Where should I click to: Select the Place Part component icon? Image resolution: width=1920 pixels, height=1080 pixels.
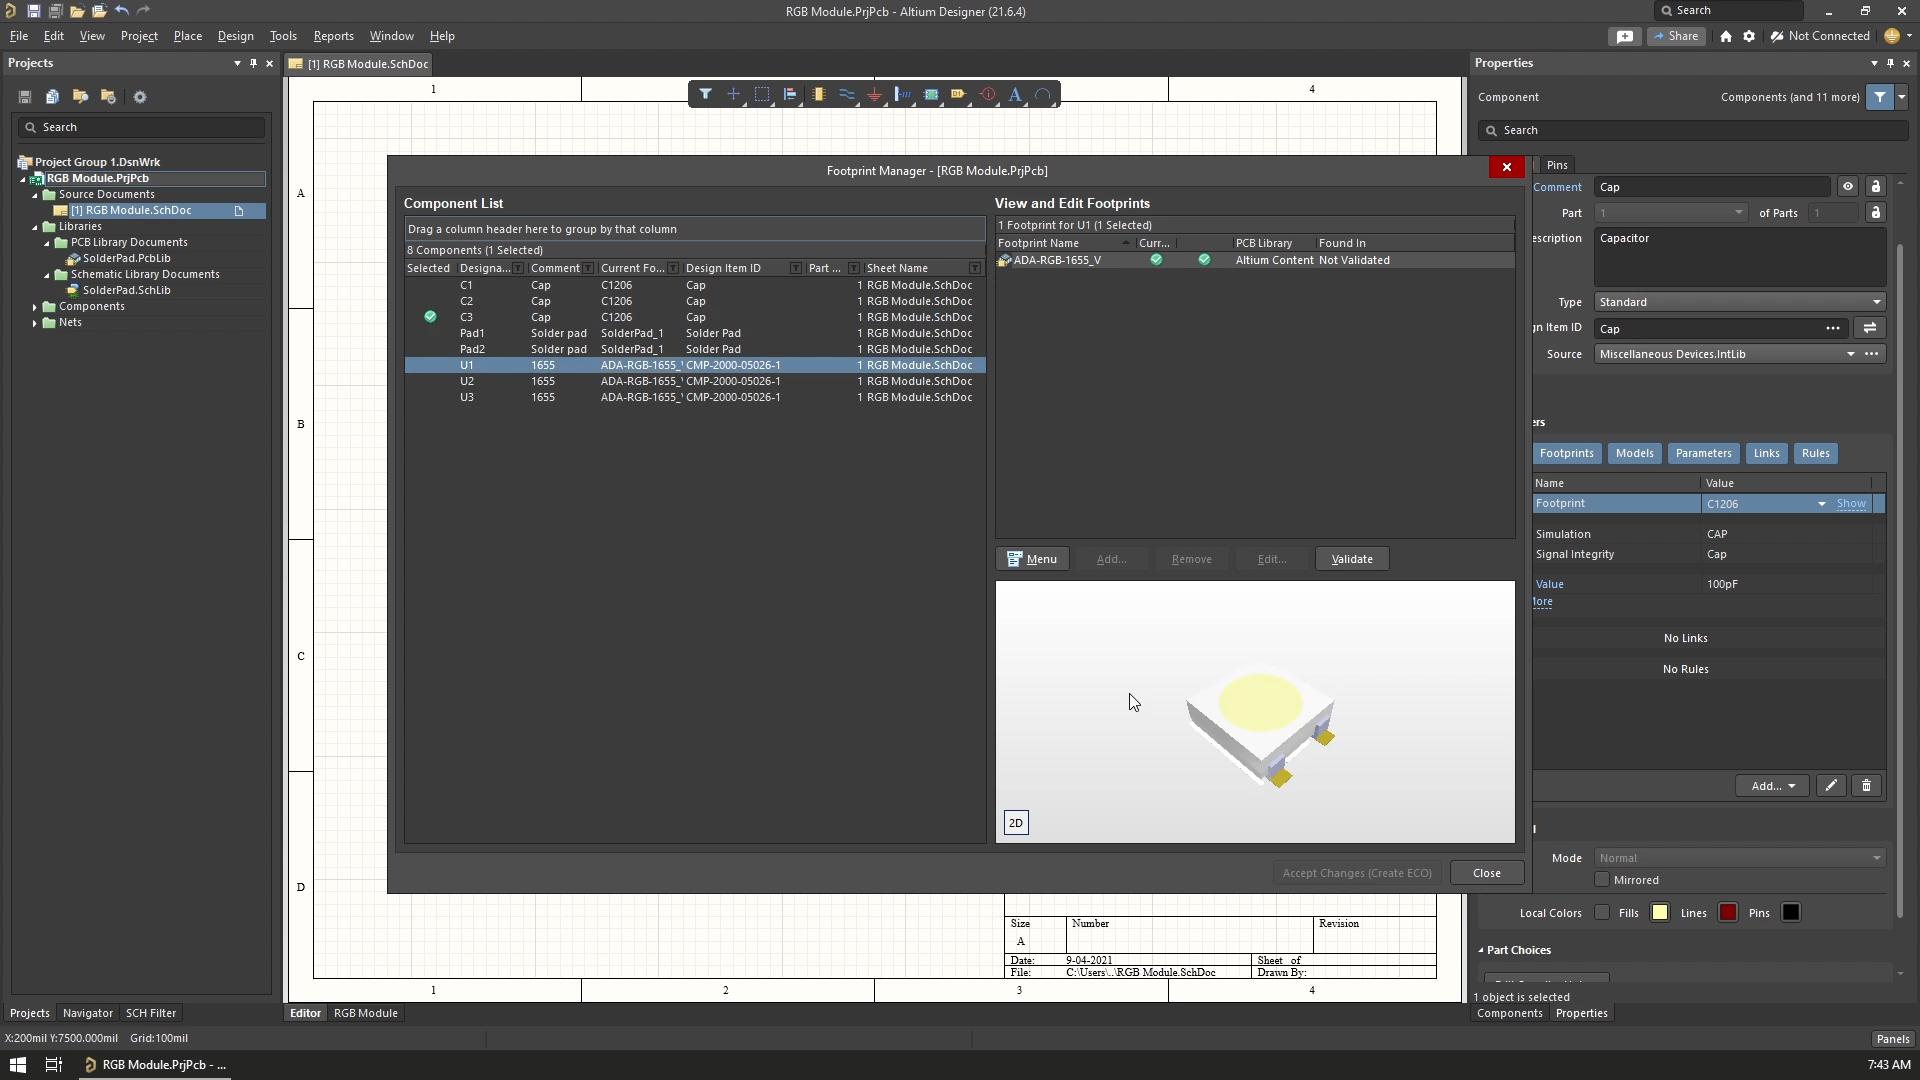point(818,94)
